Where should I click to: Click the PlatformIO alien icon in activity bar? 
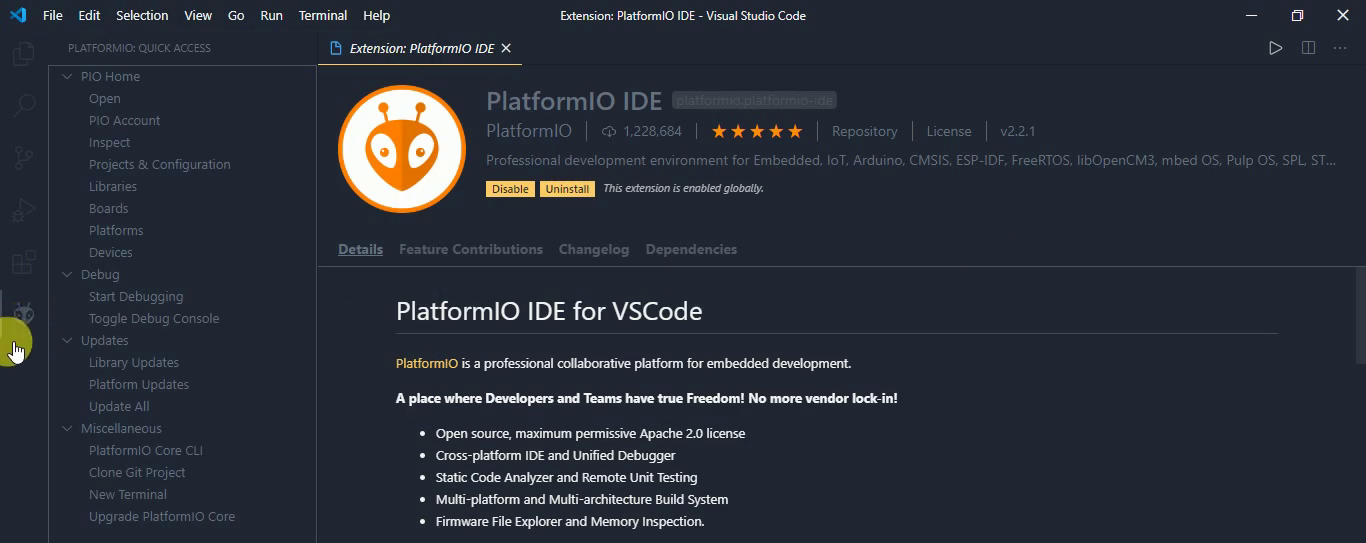click(x=23, y=314)
